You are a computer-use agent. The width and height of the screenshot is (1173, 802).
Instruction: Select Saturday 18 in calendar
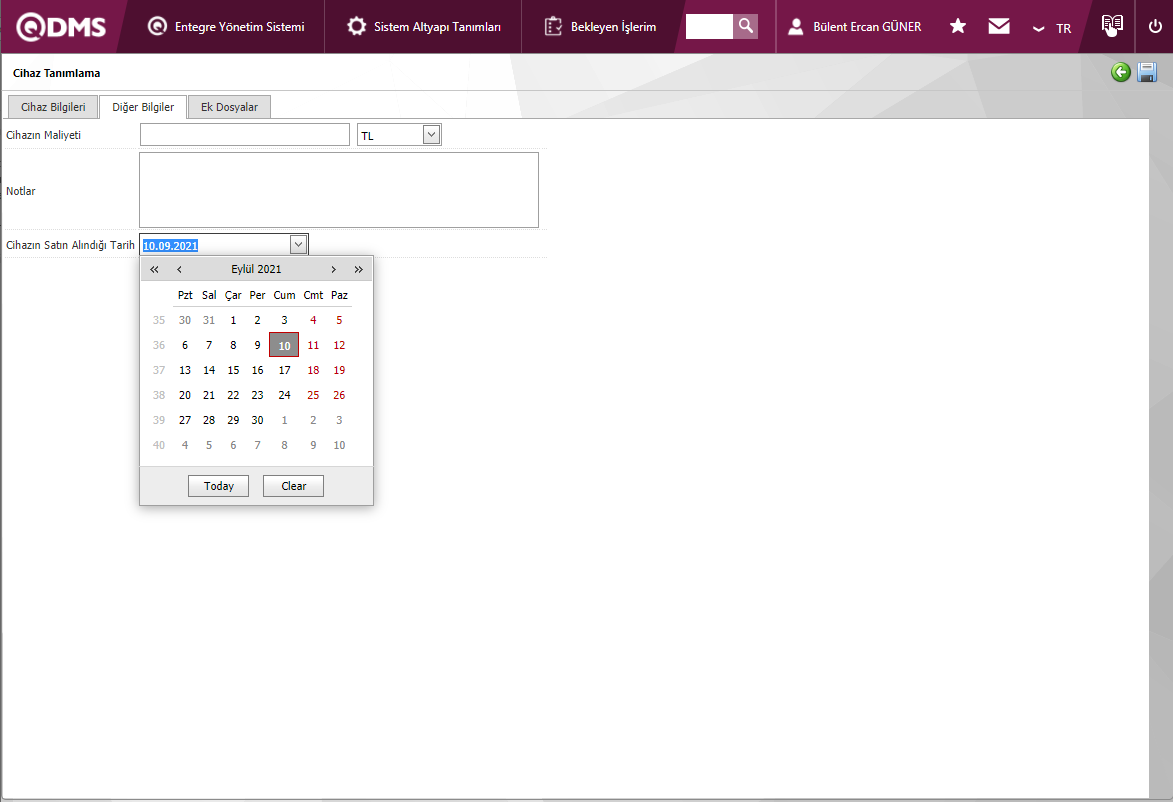point(313,370)
